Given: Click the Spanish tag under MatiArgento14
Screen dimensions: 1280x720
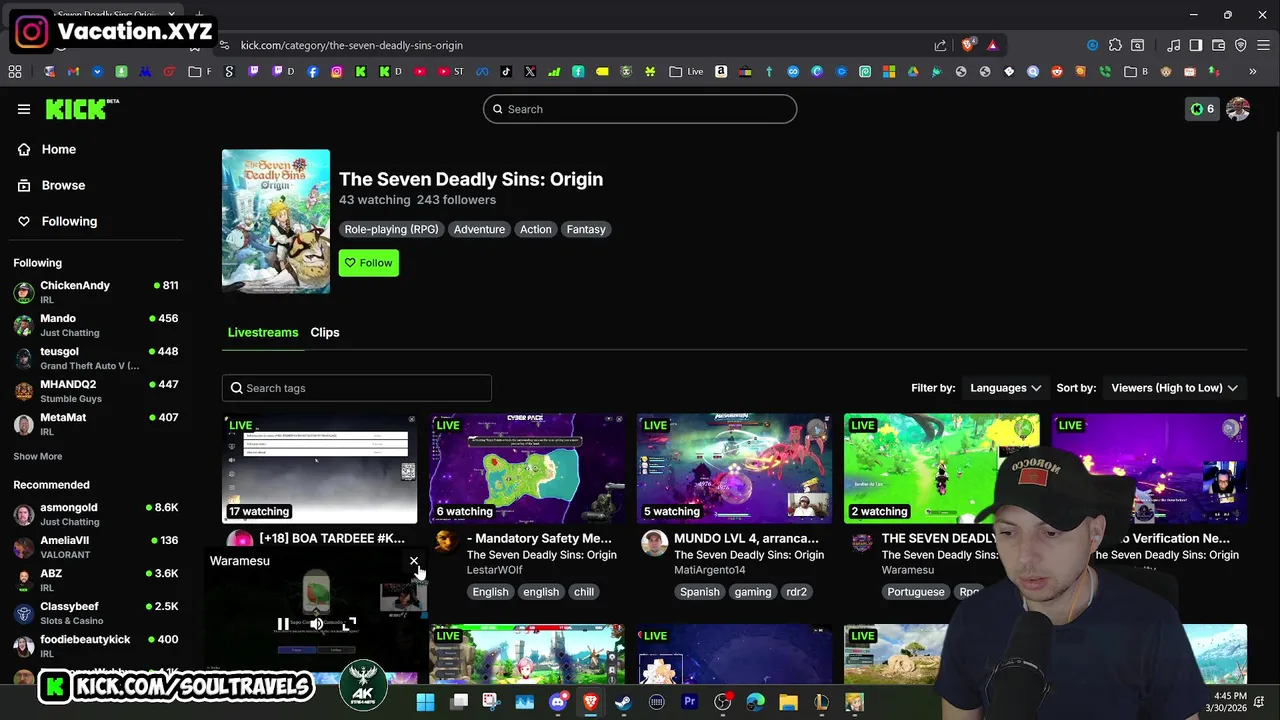Looking at the screenshot, I should [x=700, y=592].
